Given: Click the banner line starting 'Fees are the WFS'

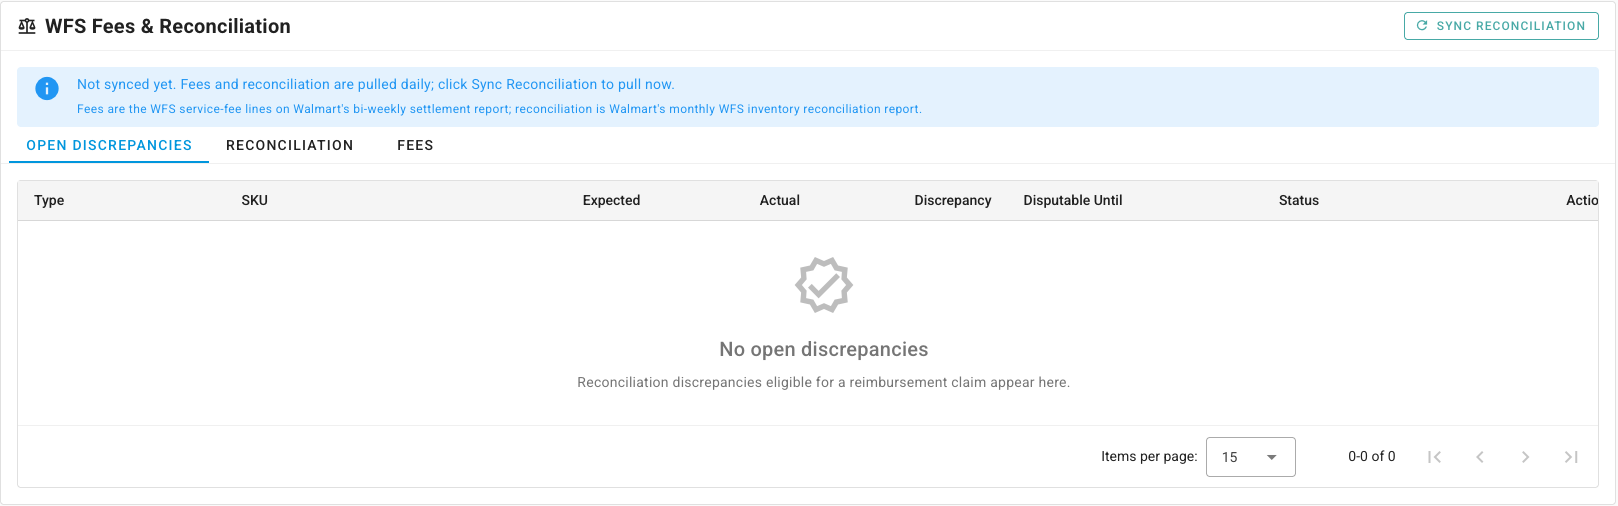Looking at the screenshot, I should click(x=499, y=109).
